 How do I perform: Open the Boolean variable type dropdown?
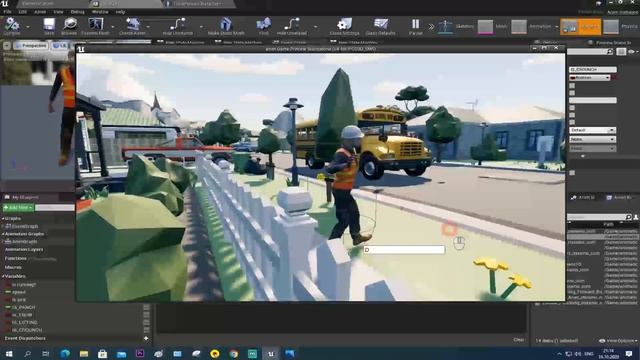point(590,78)
